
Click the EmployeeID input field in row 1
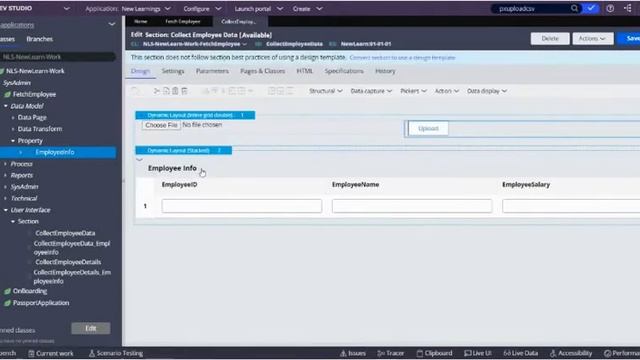242,206
